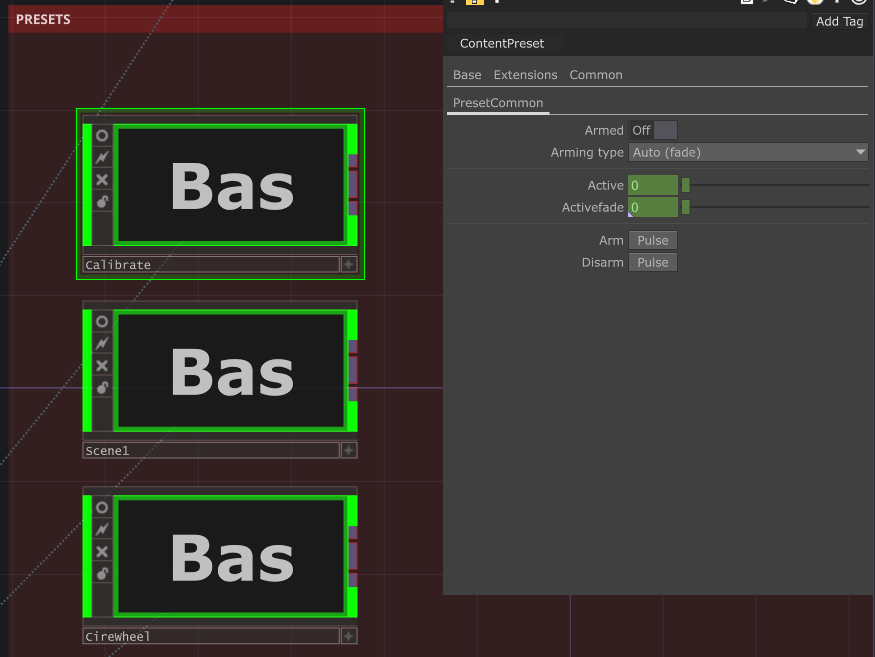Click the lightning flag icon on Scene1 node
Screen dimensions: 875x657
click(102, 343)
